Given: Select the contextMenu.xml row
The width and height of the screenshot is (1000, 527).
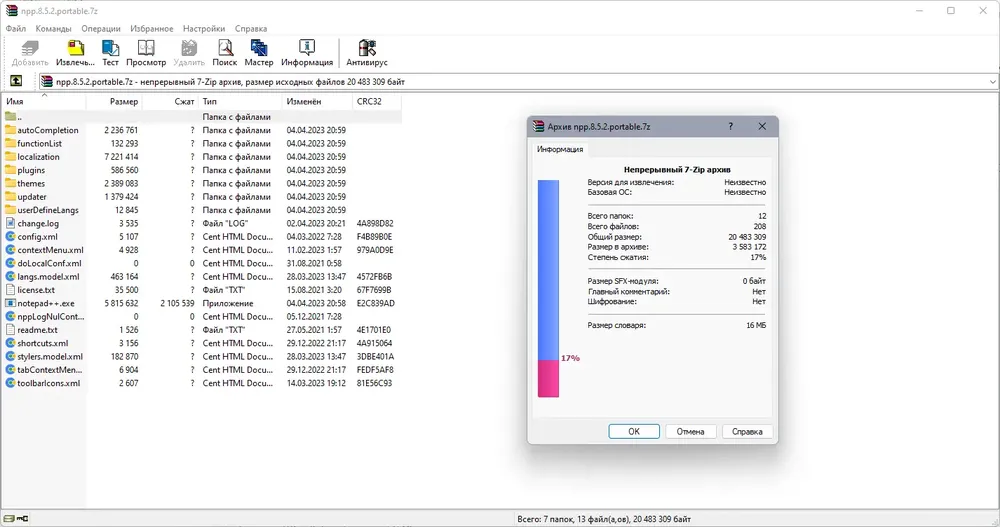Looking at the screenshot, I should 202,250.
